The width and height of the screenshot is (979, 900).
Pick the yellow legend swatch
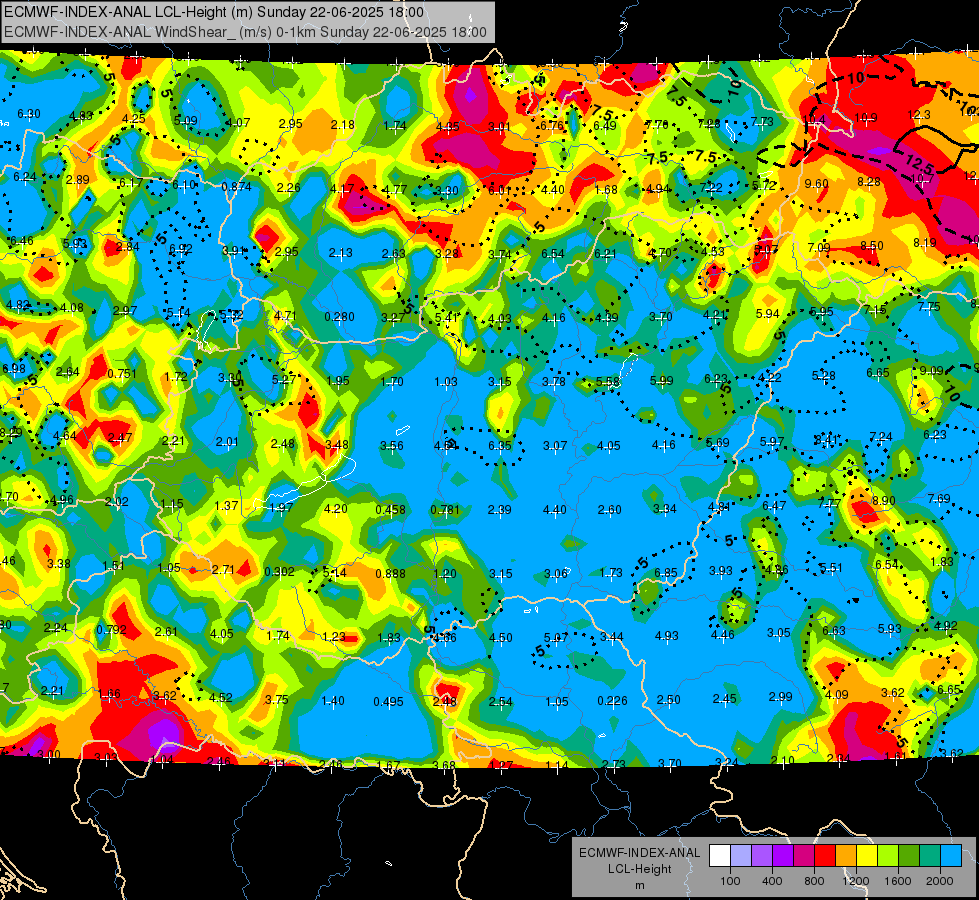point(867,856)
